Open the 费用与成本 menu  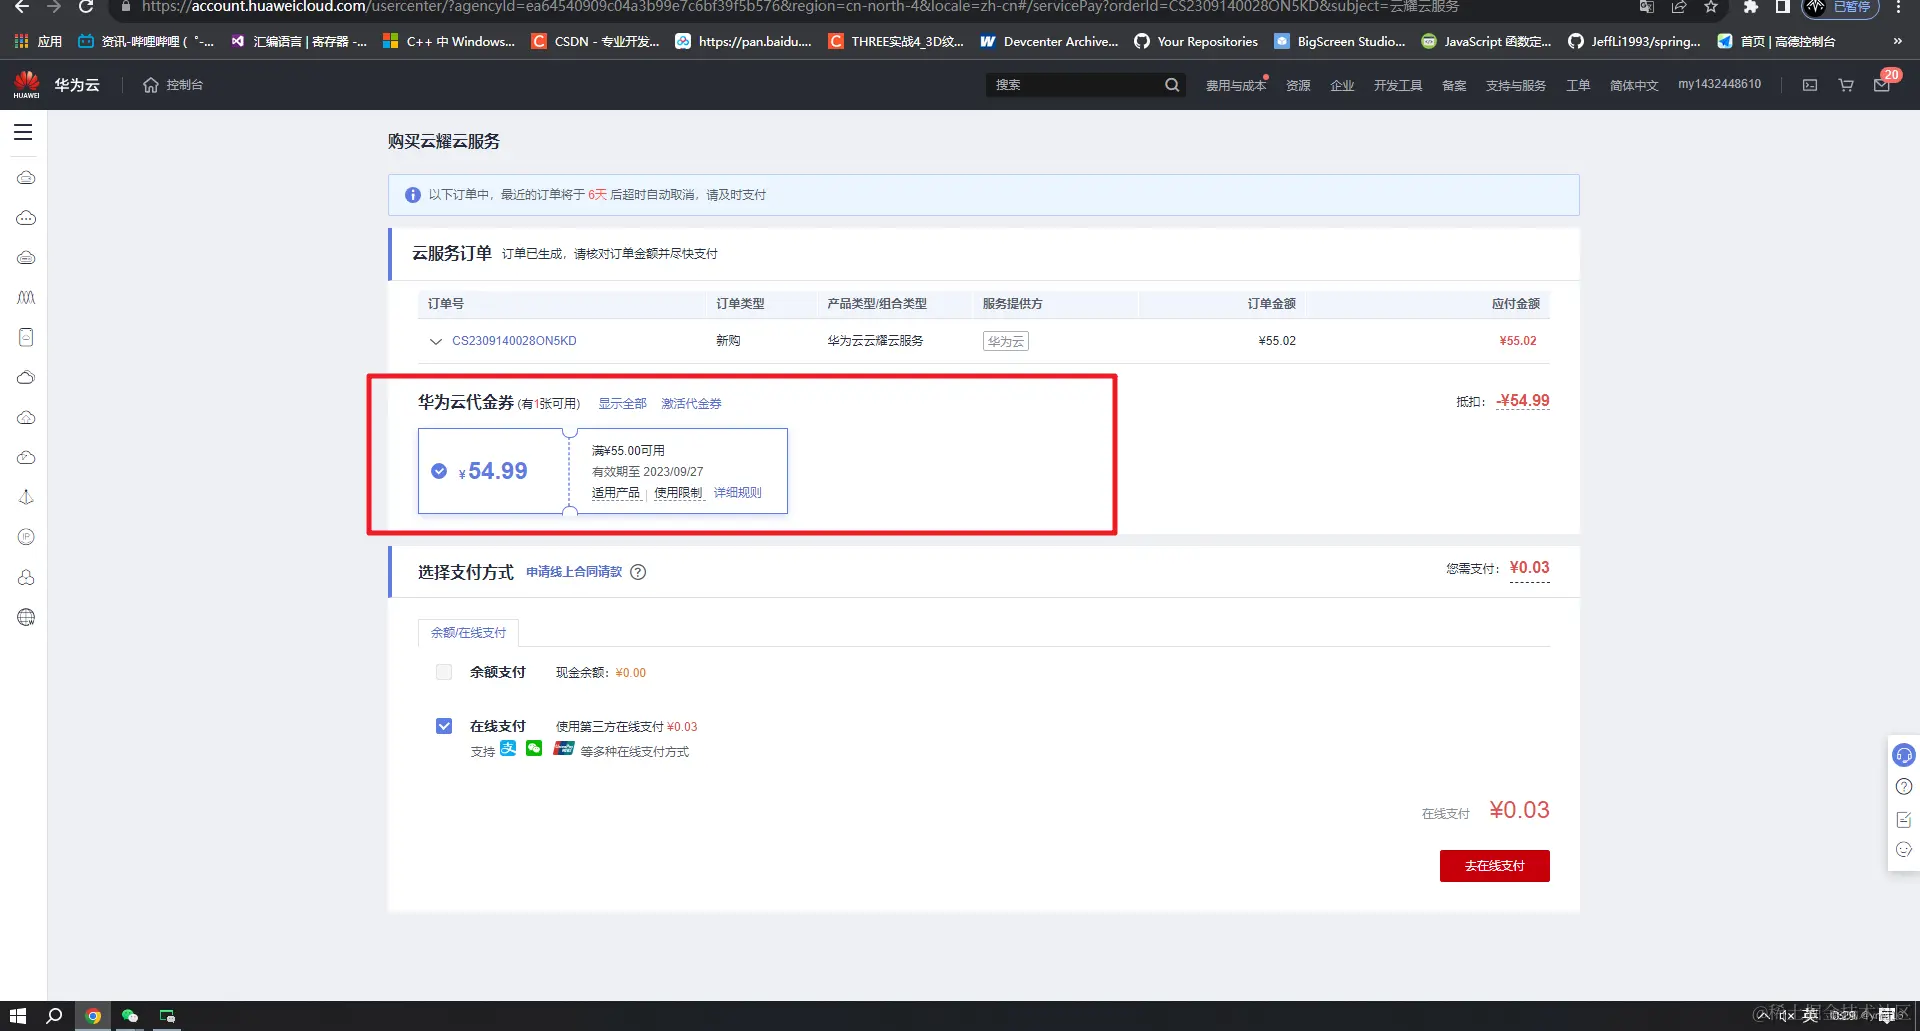point(1236,85)
